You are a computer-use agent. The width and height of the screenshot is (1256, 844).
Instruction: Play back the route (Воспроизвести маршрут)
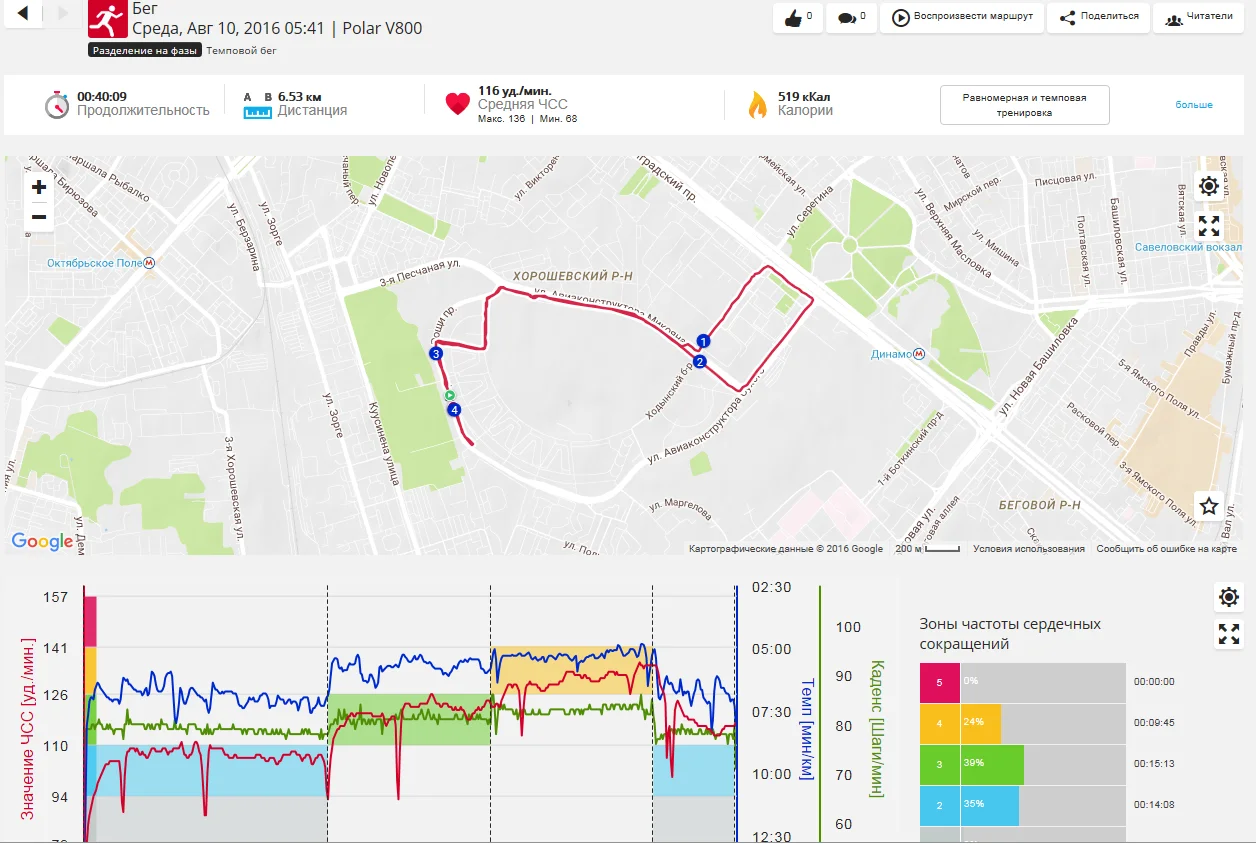pyautogui.click(x=962, y=17)
